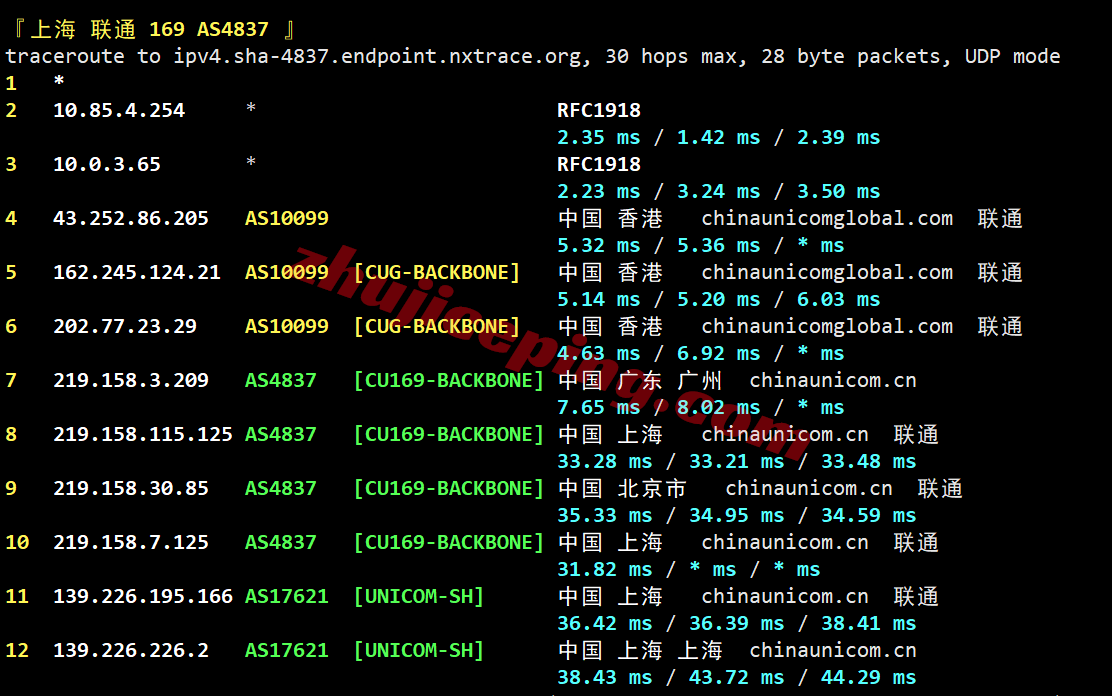Image resolution: width=1112 pixels, height=696 pixels.
Task: Click 中国 北京市 location on hop 9
Action: tap(623, 488)
